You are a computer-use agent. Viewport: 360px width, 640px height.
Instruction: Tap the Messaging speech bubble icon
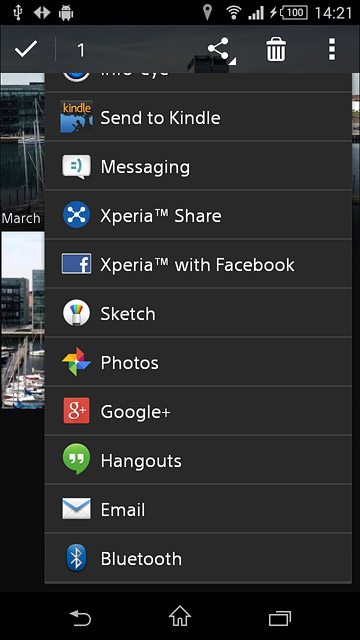[76, 167]
